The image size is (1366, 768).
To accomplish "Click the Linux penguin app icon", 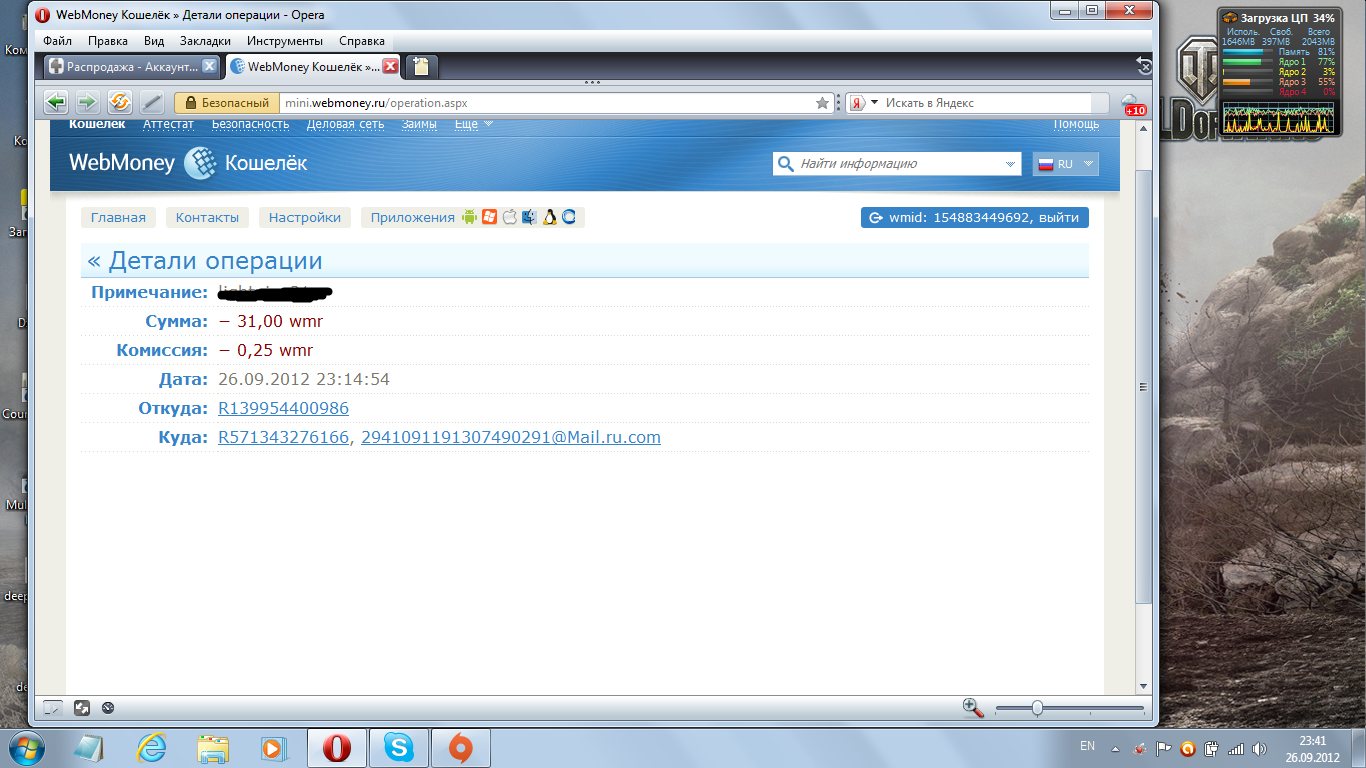I will [x=549, y=217].
